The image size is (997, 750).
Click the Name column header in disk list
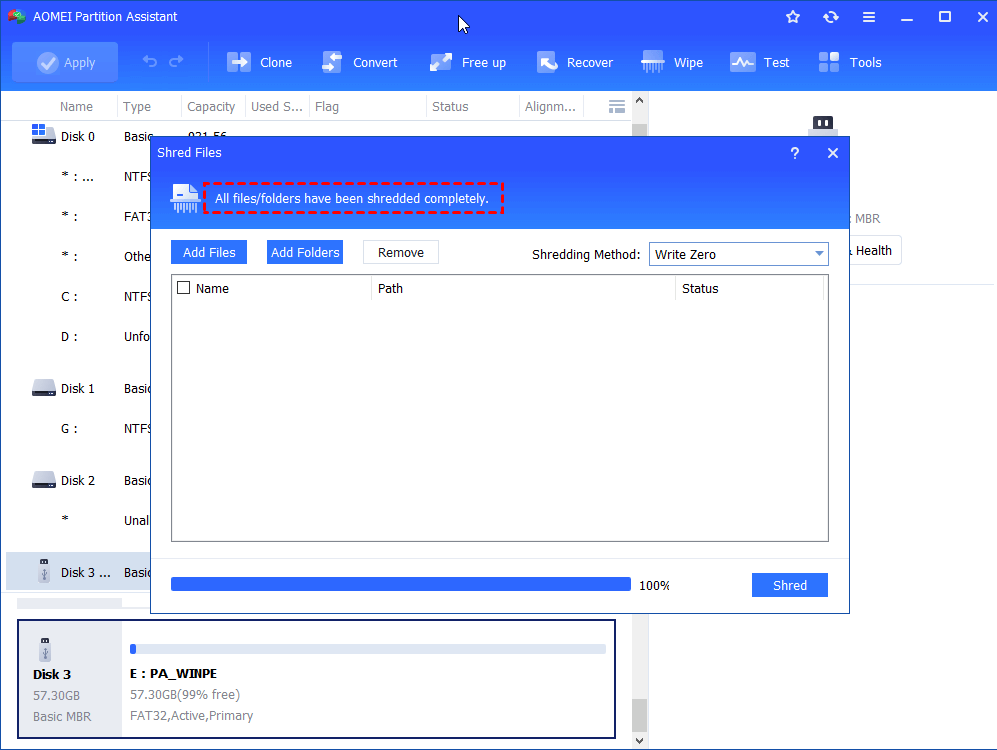(76, 107)
